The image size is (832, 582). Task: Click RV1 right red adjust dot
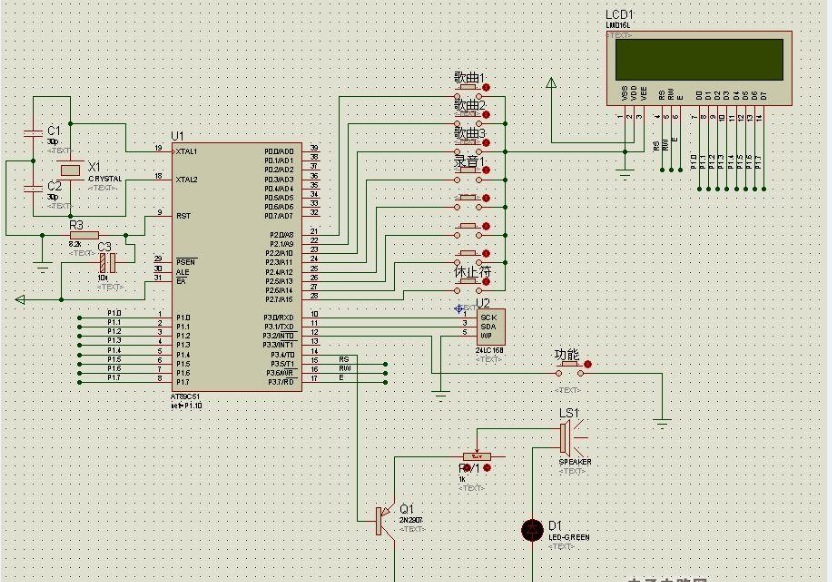pyautogui.click(x=487, y=467)
